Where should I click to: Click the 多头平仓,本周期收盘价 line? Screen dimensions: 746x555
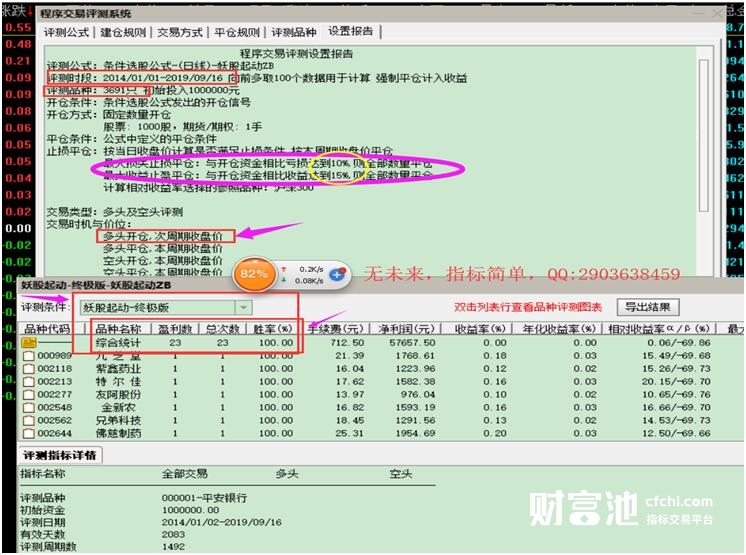coord(163,248)
